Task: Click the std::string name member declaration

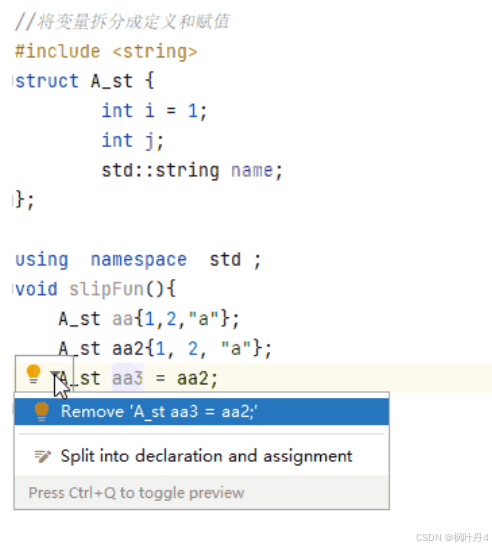Action: (192, 171)
